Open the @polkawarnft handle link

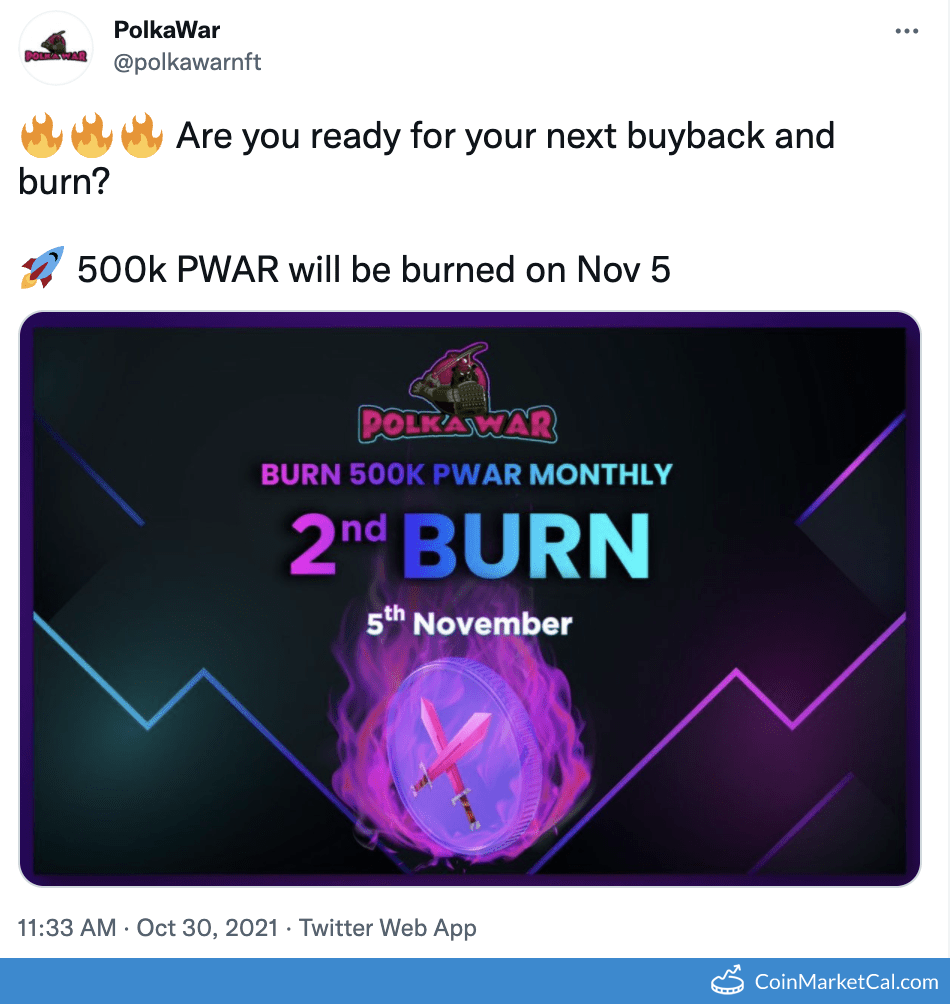pyautogui.click(x=188, y=62)
